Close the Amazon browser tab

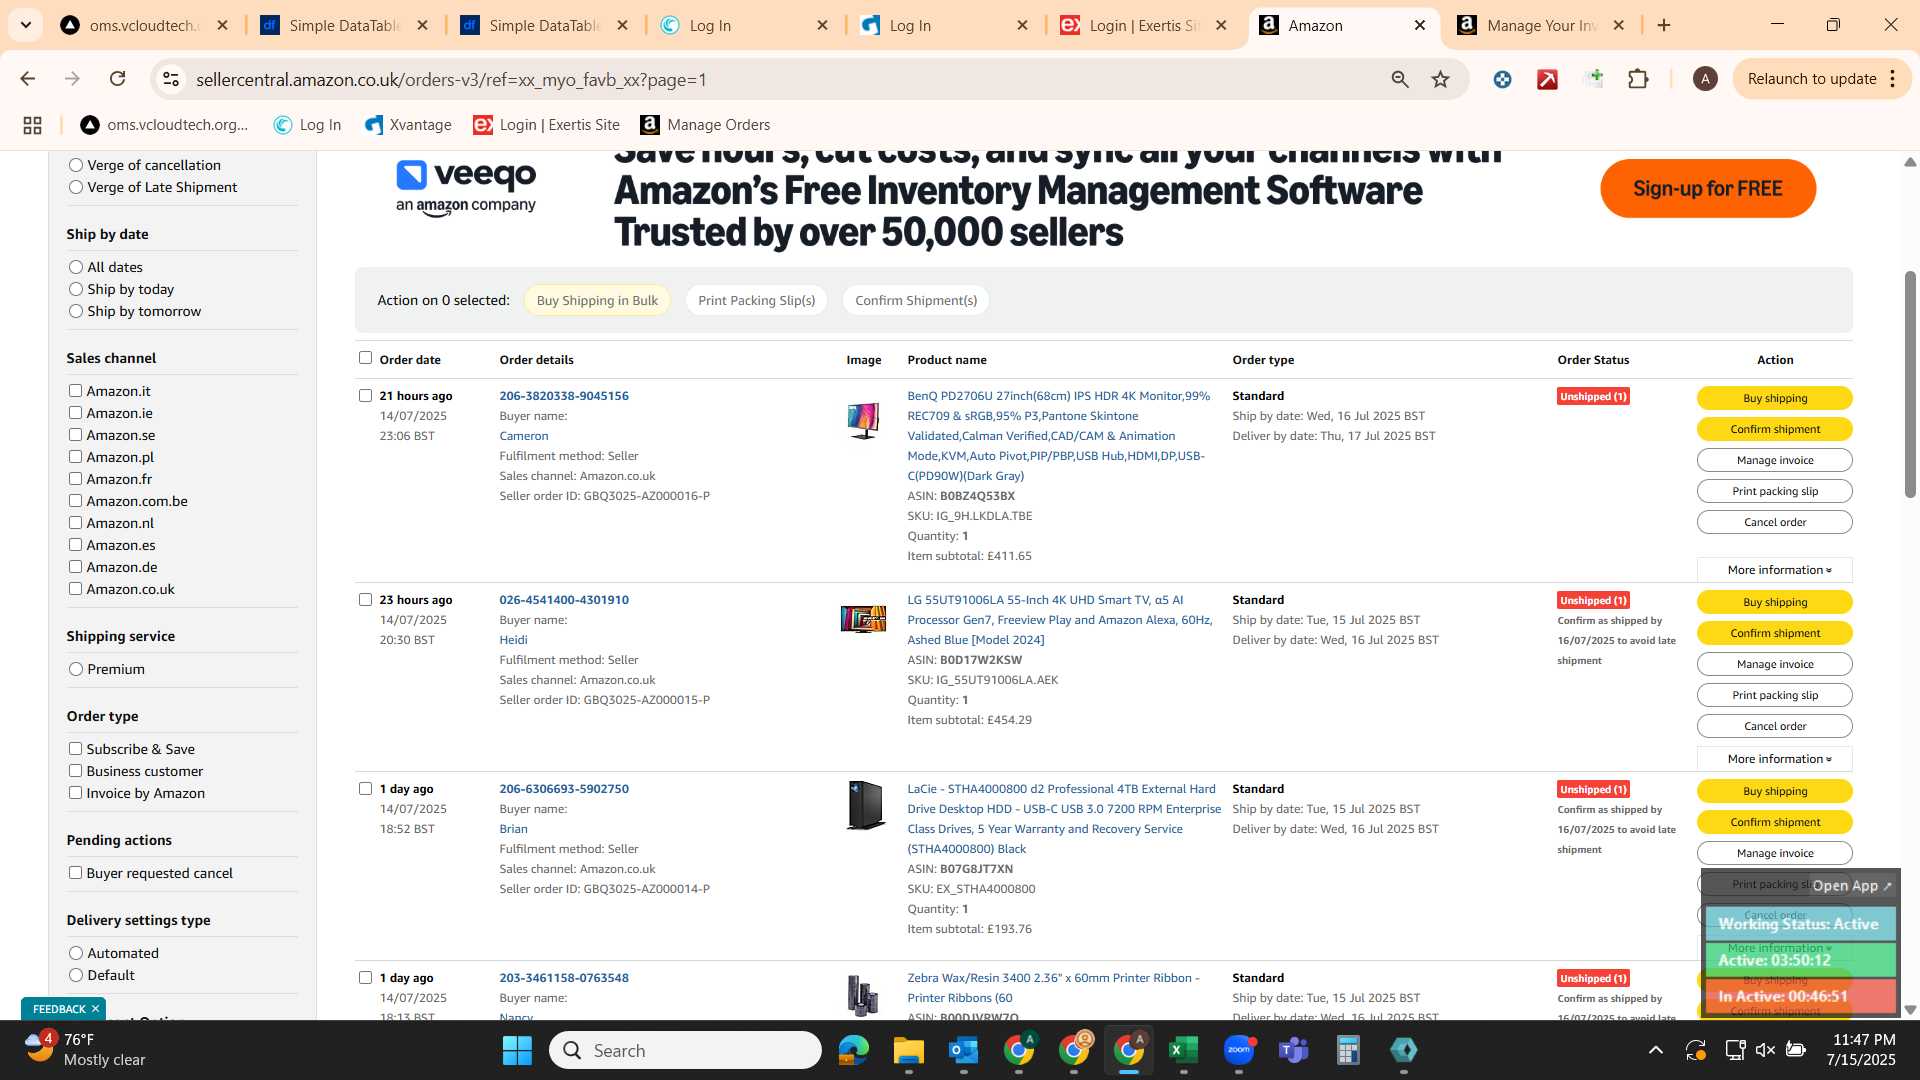1419,25
